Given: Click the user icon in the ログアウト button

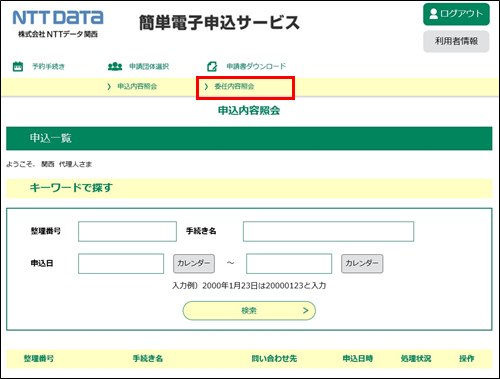Looking at the screenshot, I should [433, 14].
